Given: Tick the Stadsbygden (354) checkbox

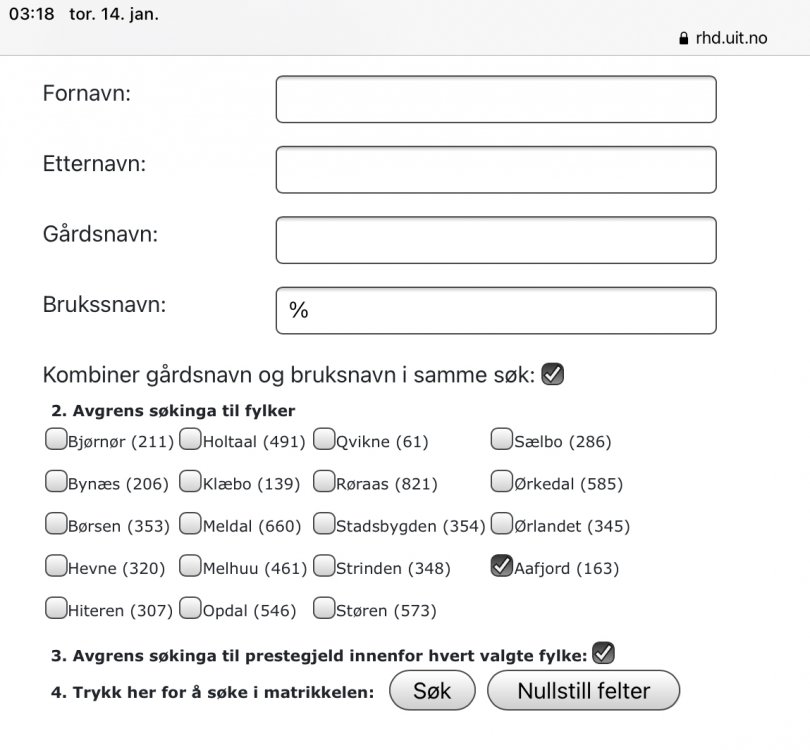Looking at the screenshot, I should (x=324, y=524).
